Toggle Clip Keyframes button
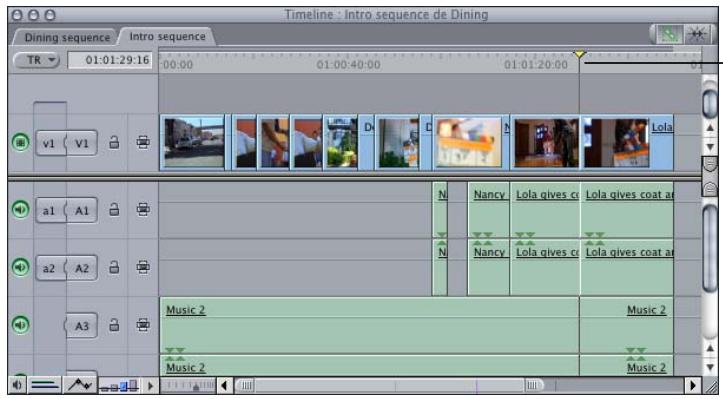Screen dimensions: 723x399 point(45,385)
